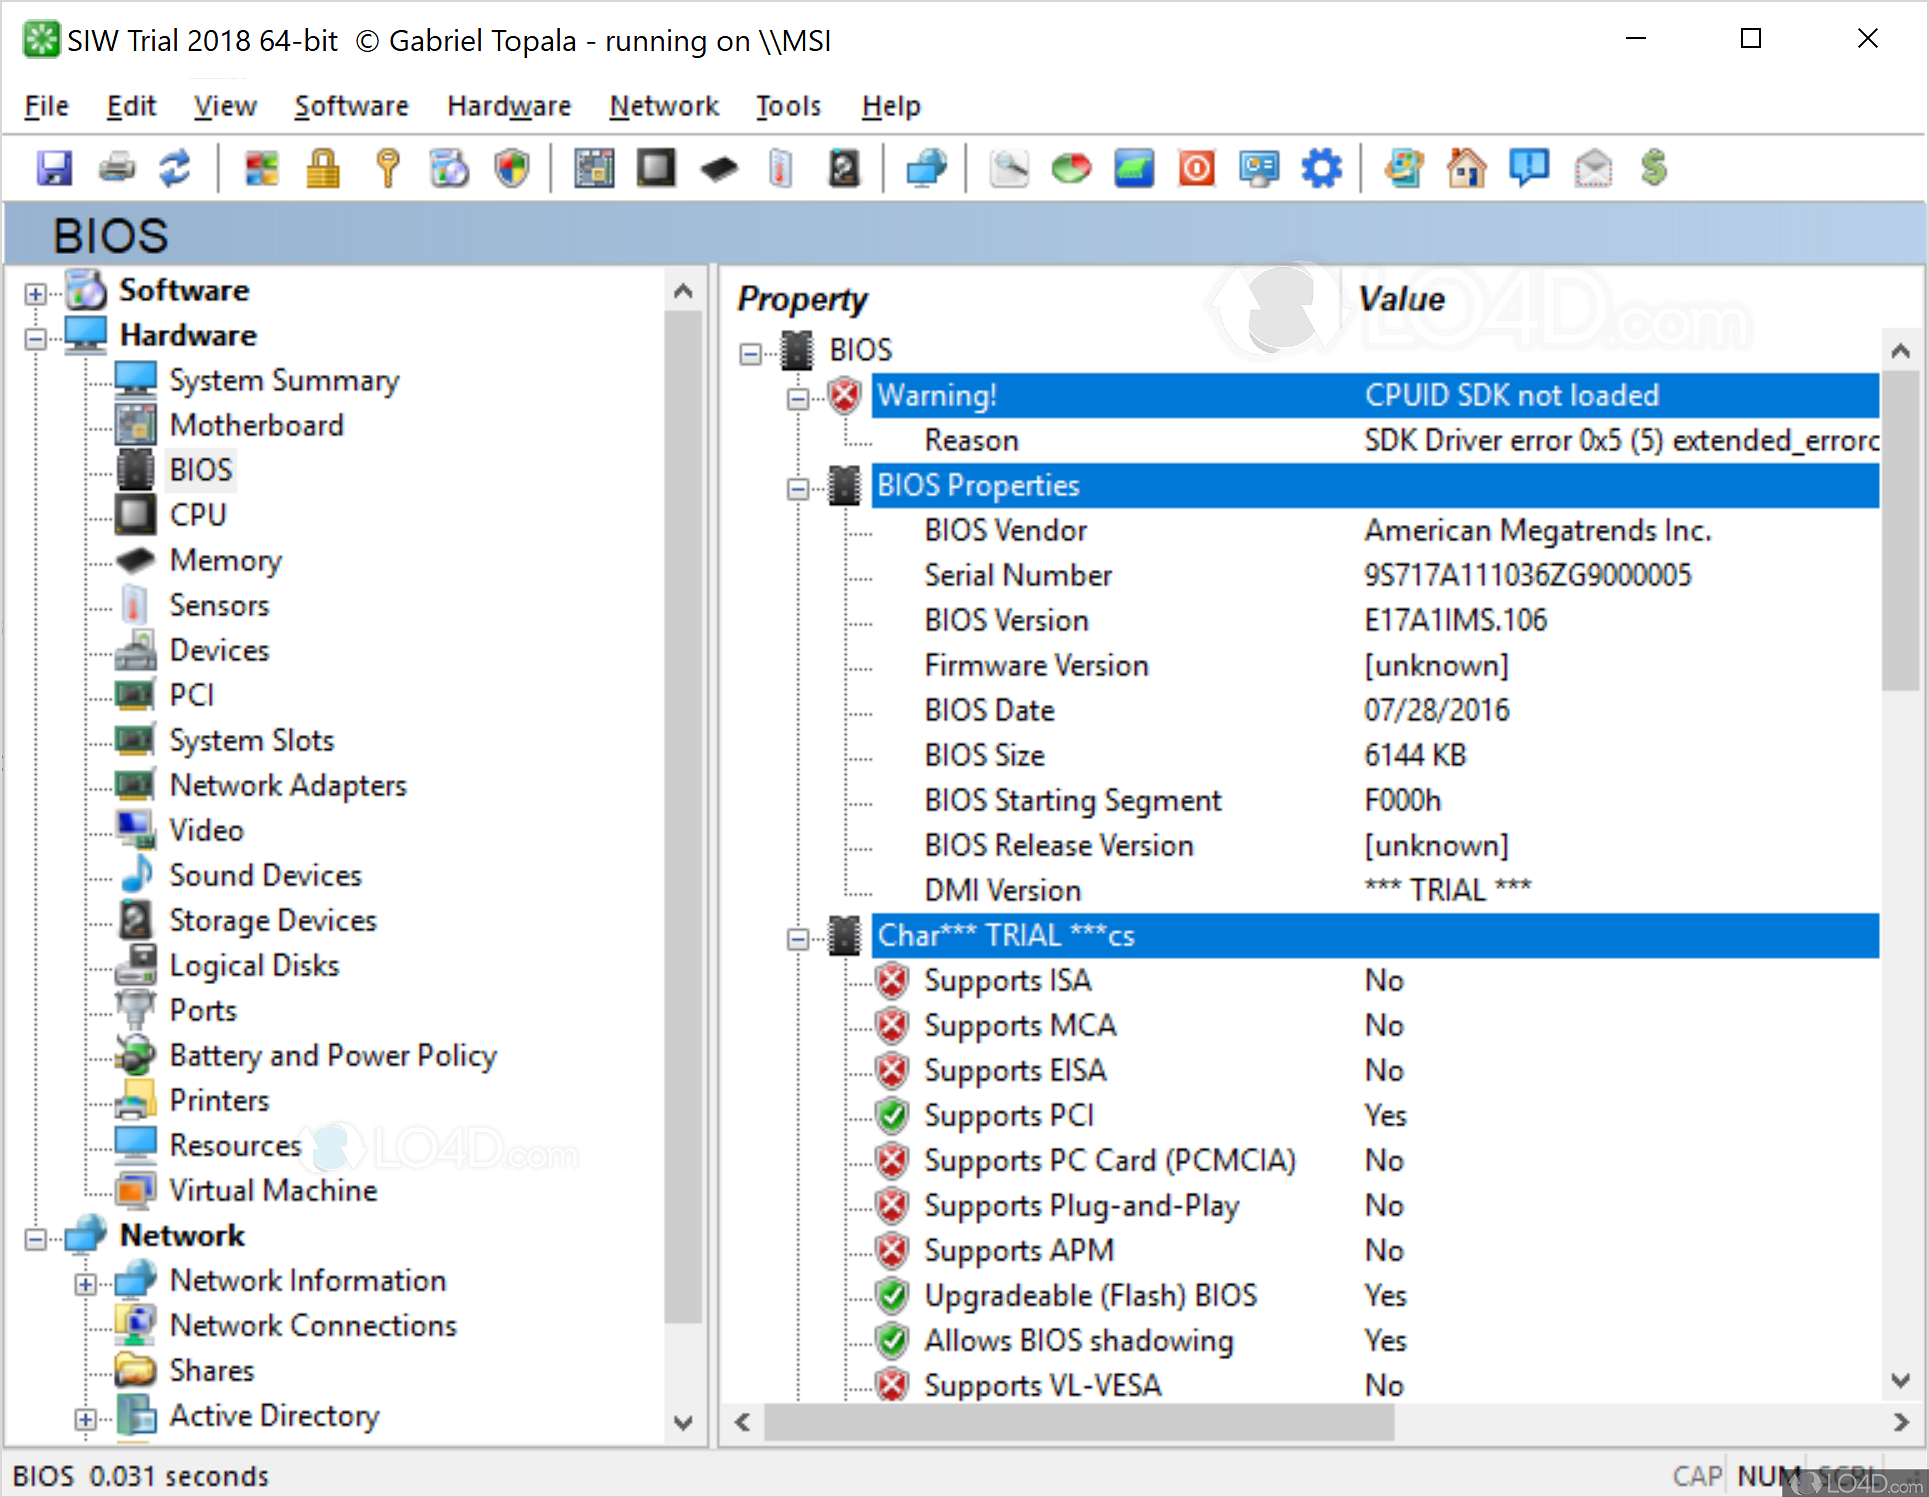Open SIW options via the gear icon
The width and height of the screenshot is (1929, 1497).
pos(1322,168)
